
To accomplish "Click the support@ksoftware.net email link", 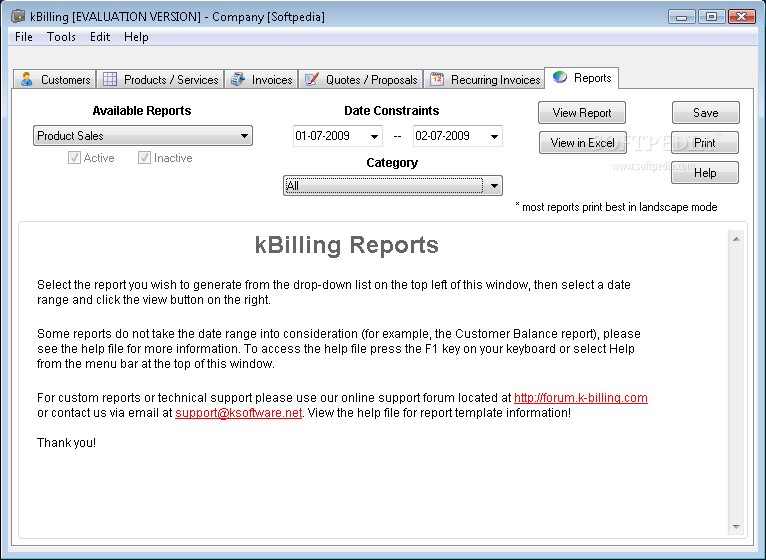I will tap(238, 413).
